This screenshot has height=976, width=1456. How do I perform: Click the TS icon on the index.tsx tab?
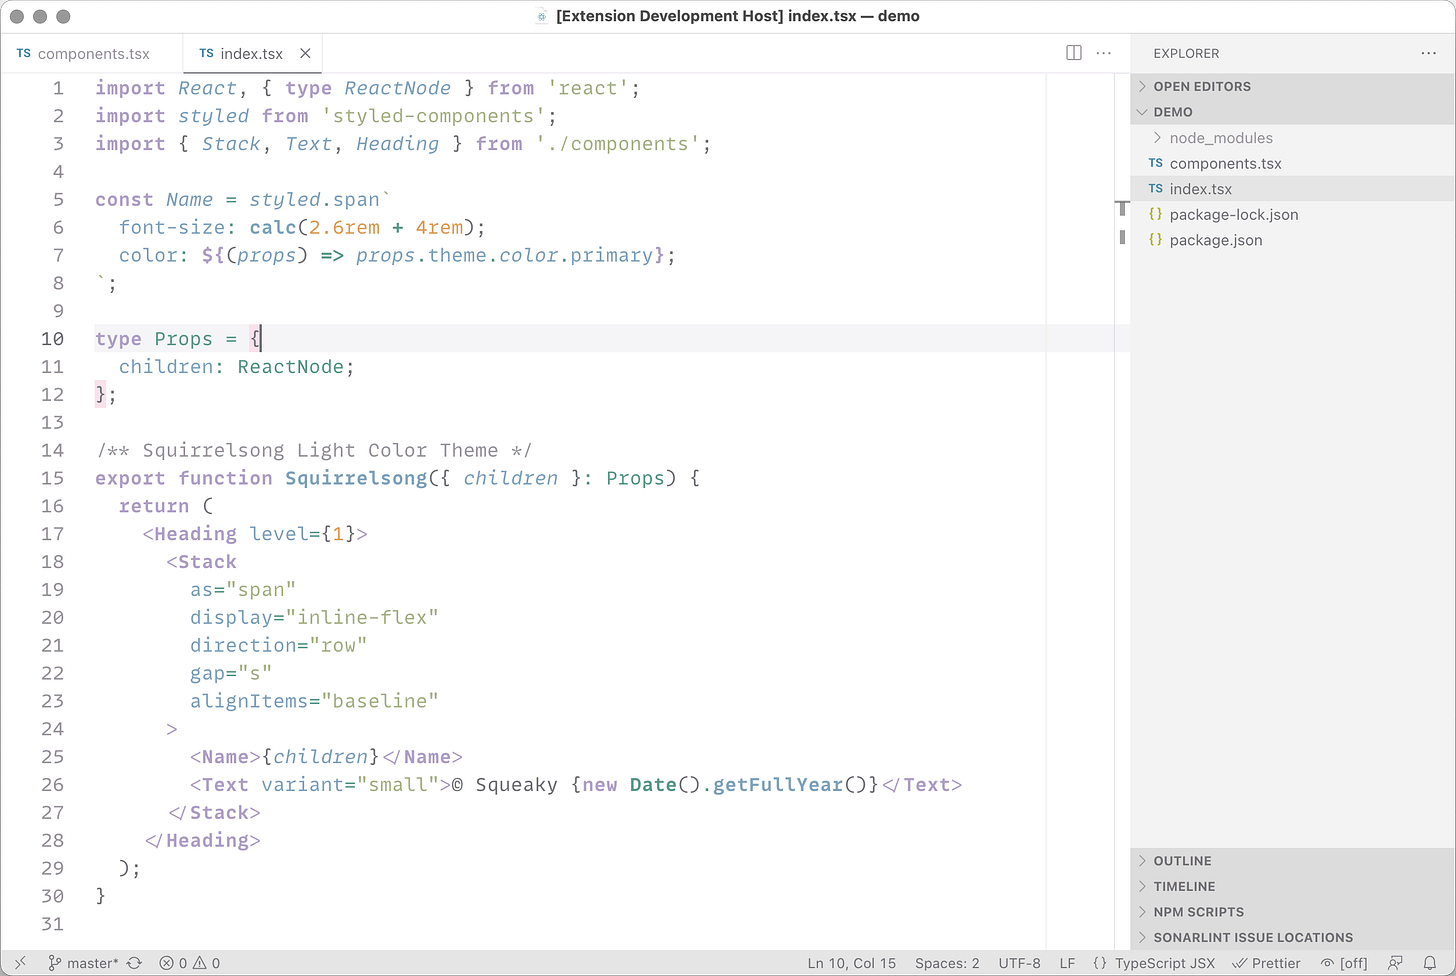[x=206, y=54]
